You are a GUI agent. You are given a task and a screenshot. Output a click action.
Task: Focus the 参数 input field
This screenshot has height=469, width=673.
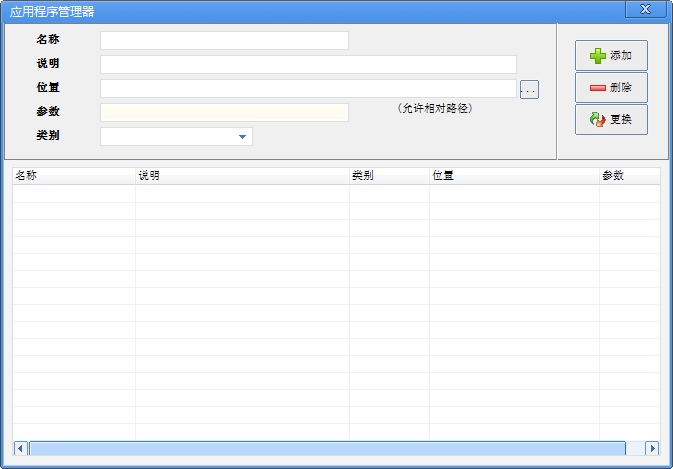pyautogui.click(x=224, y=112)
